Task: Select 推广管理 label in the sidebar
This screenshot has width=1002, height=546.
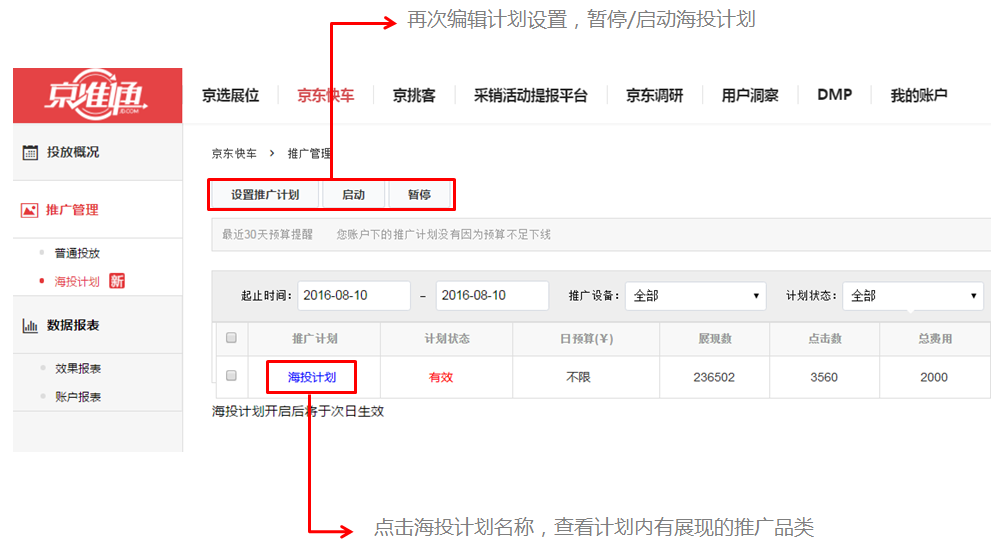Action: (72, 210)
